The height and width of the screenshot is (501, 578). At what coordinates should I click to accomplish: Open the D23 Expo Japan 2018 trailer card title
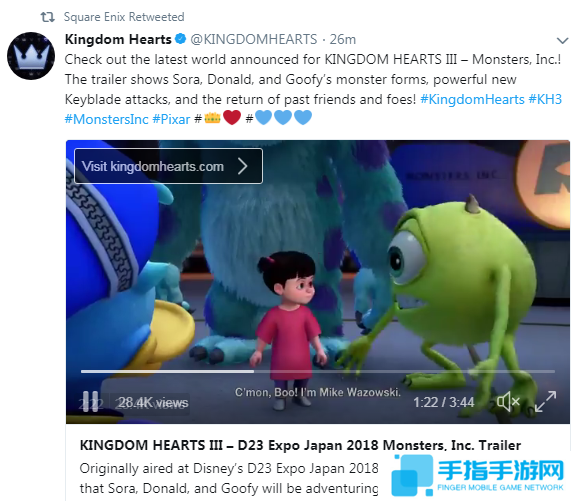pos(300,445)
